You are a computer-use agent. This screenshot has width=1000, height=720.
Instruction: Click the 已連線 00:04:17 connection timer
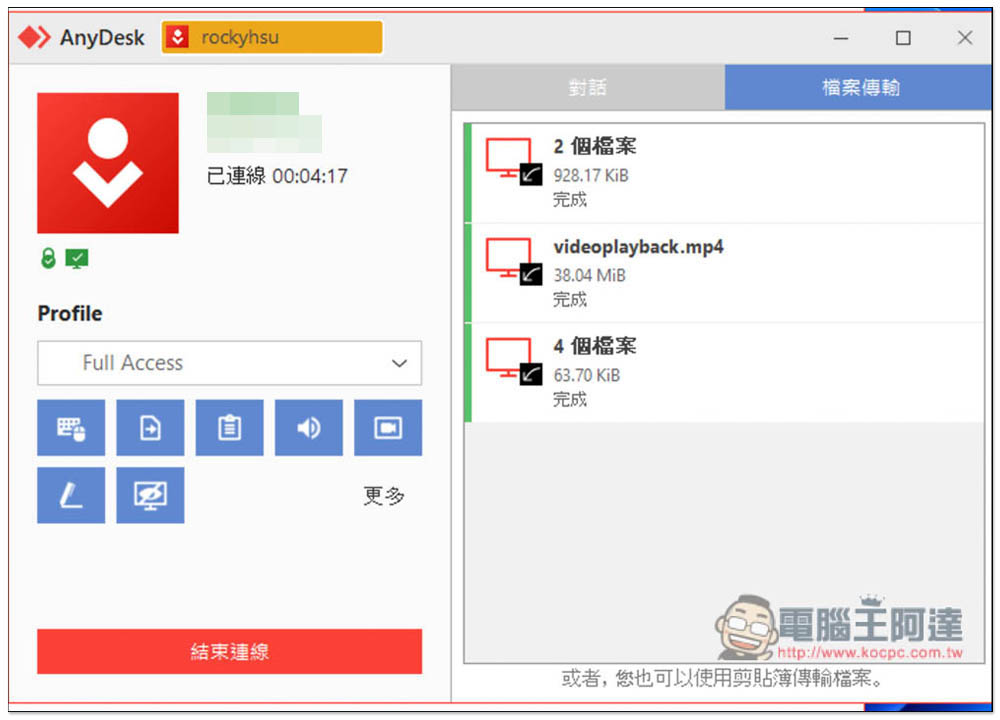pos(277,176)
